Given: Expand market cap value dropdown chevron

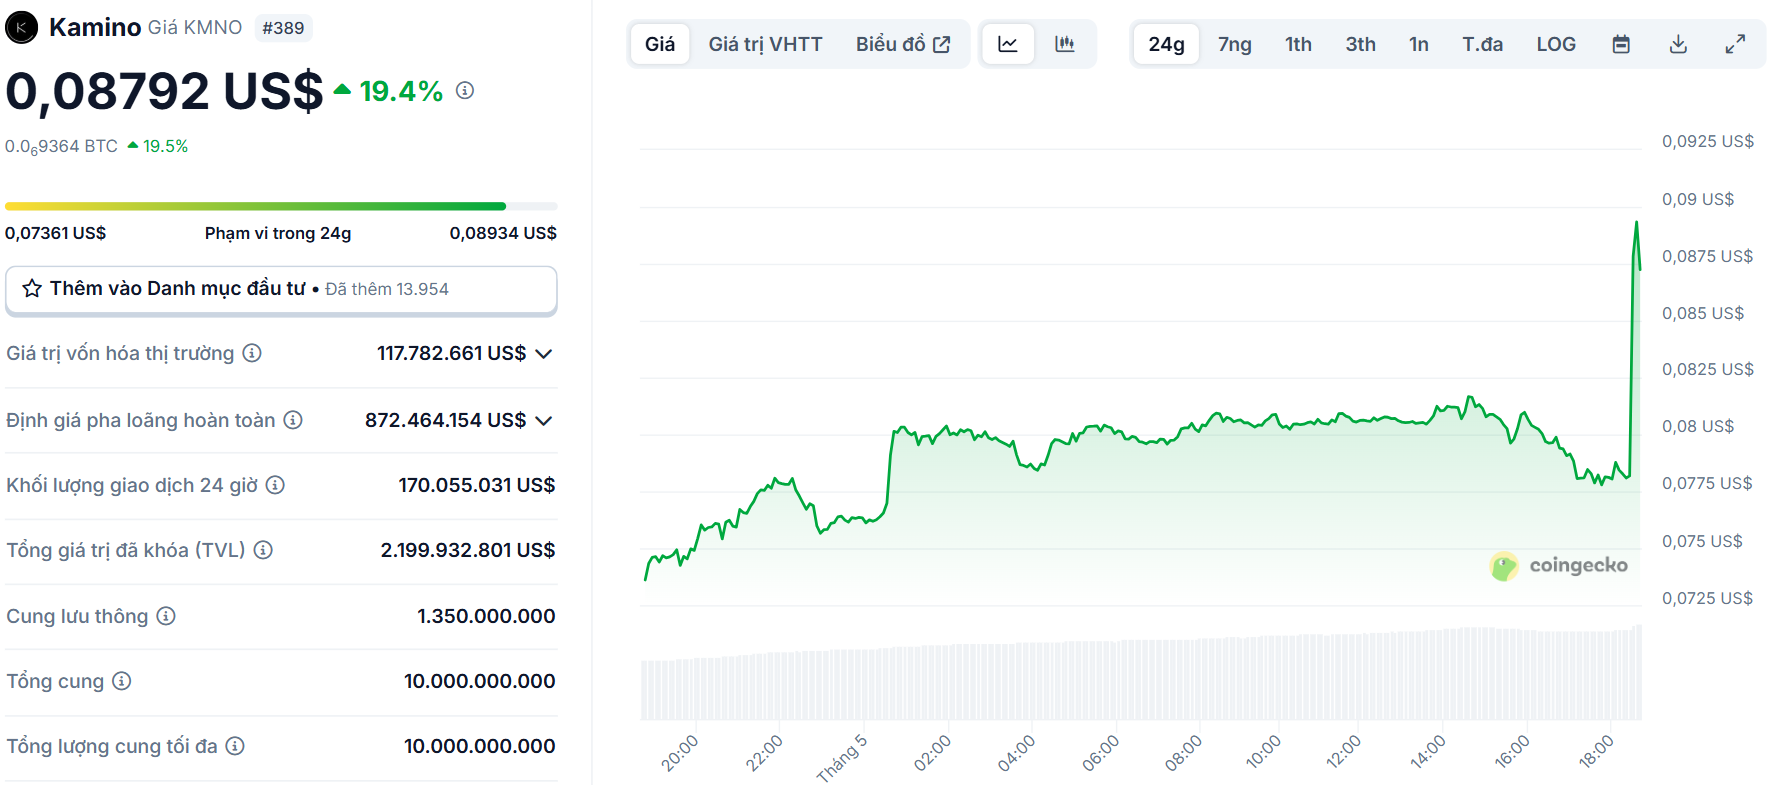Looking at the screenshot, I should click(544, 353).
